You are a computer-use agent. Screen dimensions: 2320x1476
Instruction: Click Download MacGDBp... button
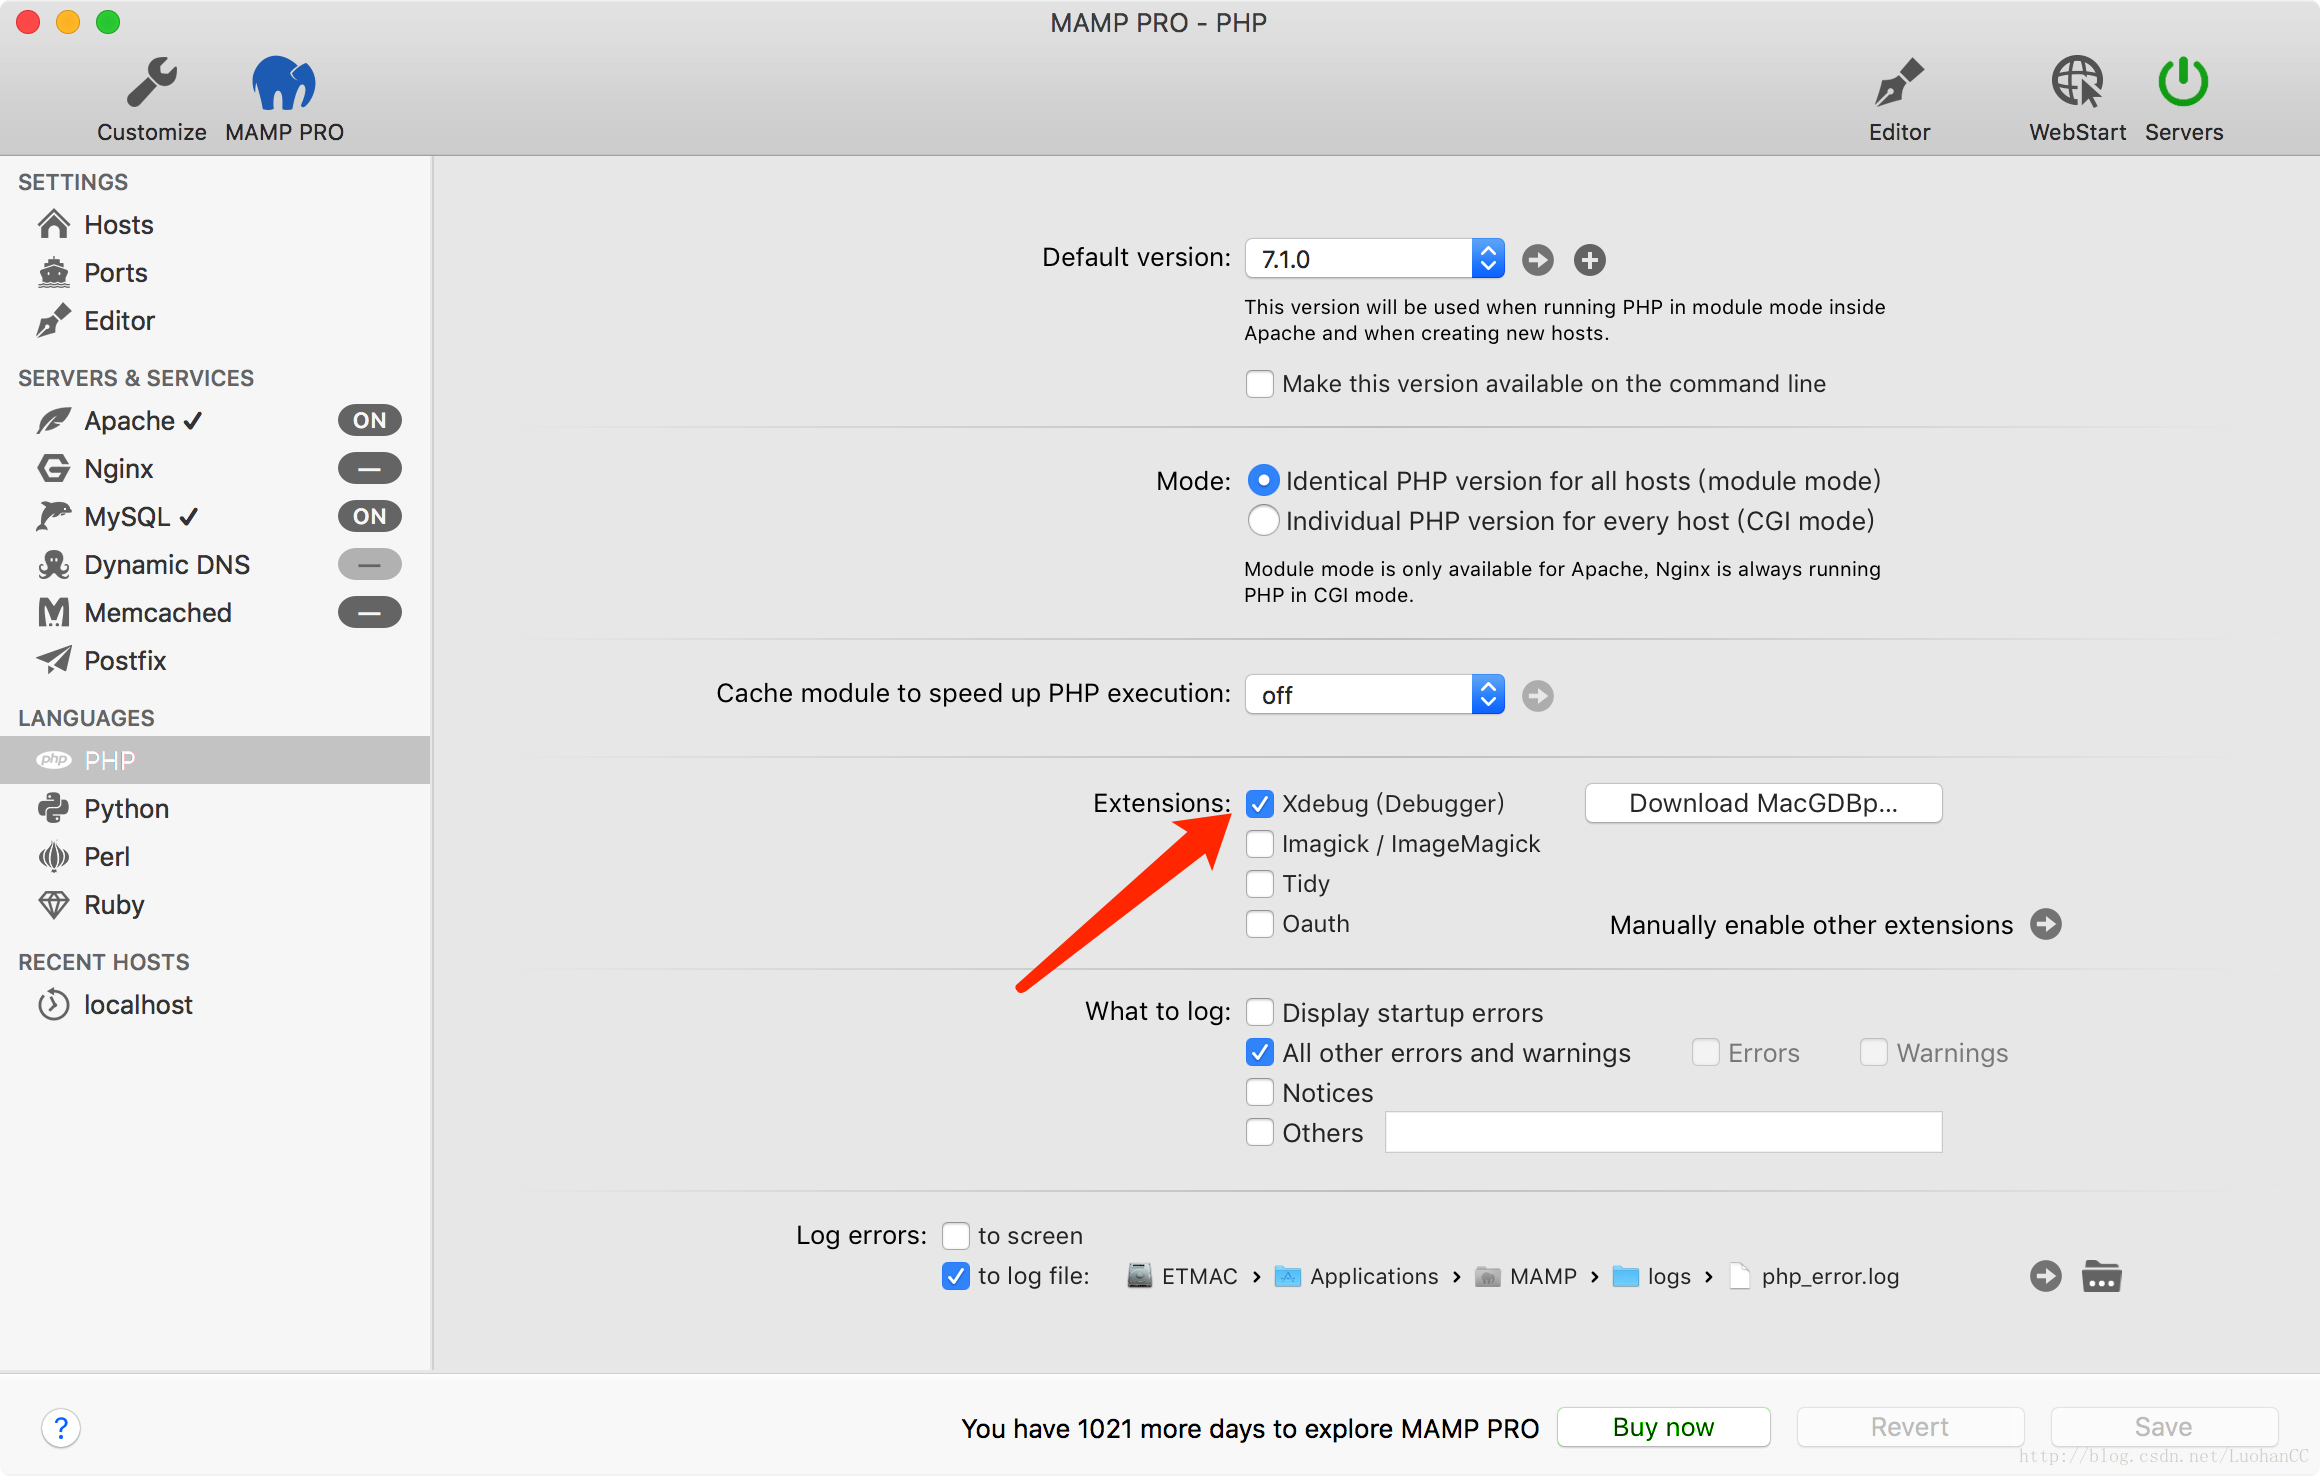click(x=1763, y=803)
